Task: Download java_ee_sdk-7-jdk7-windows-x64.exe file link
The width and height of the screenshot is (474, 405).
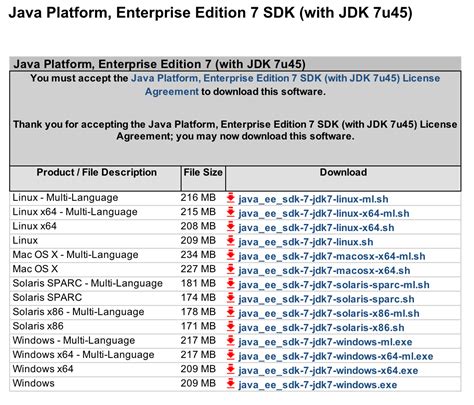Action: tap(328, 371)
